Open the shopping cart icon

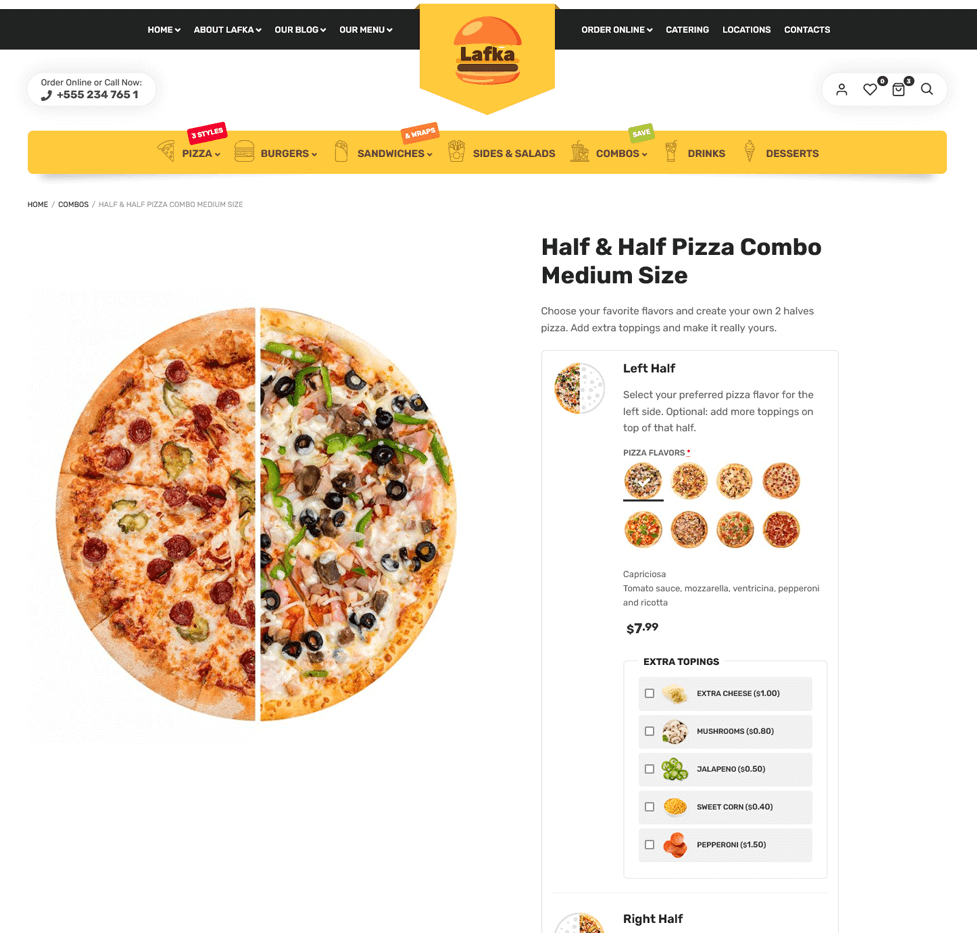coord(898,90)
